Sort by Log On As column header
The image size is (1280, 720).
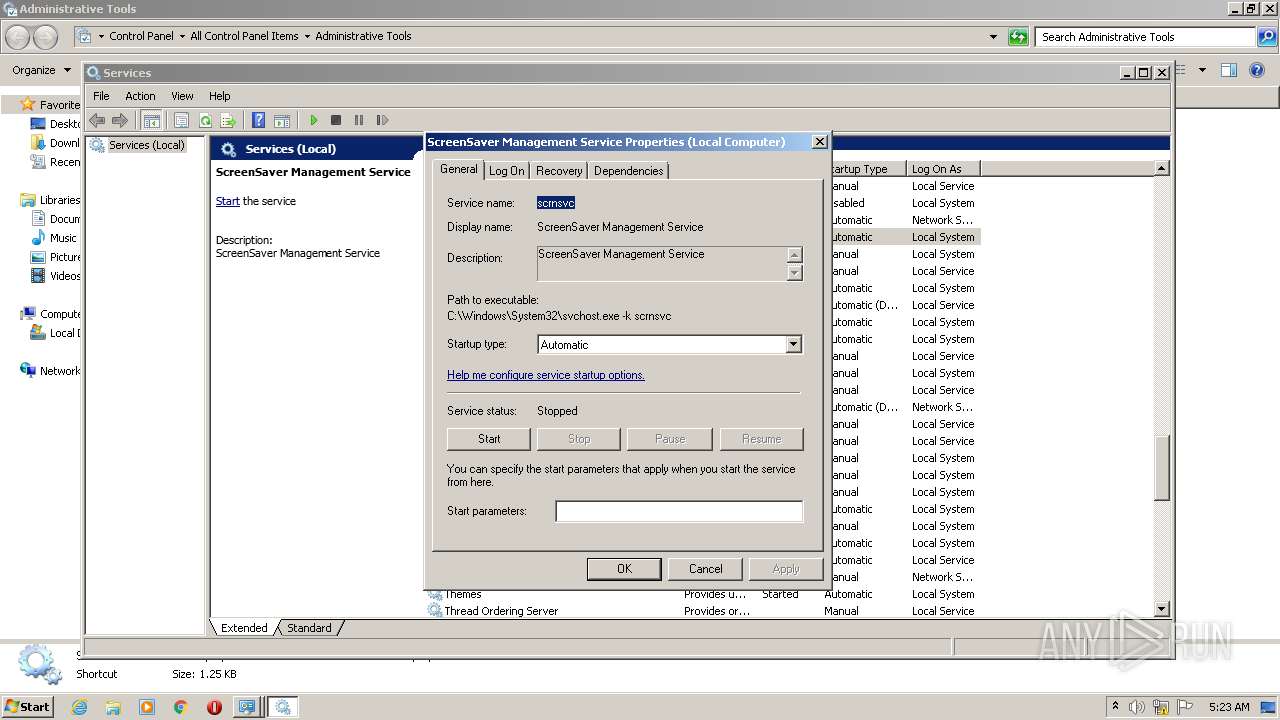click(x=942, y=169)
